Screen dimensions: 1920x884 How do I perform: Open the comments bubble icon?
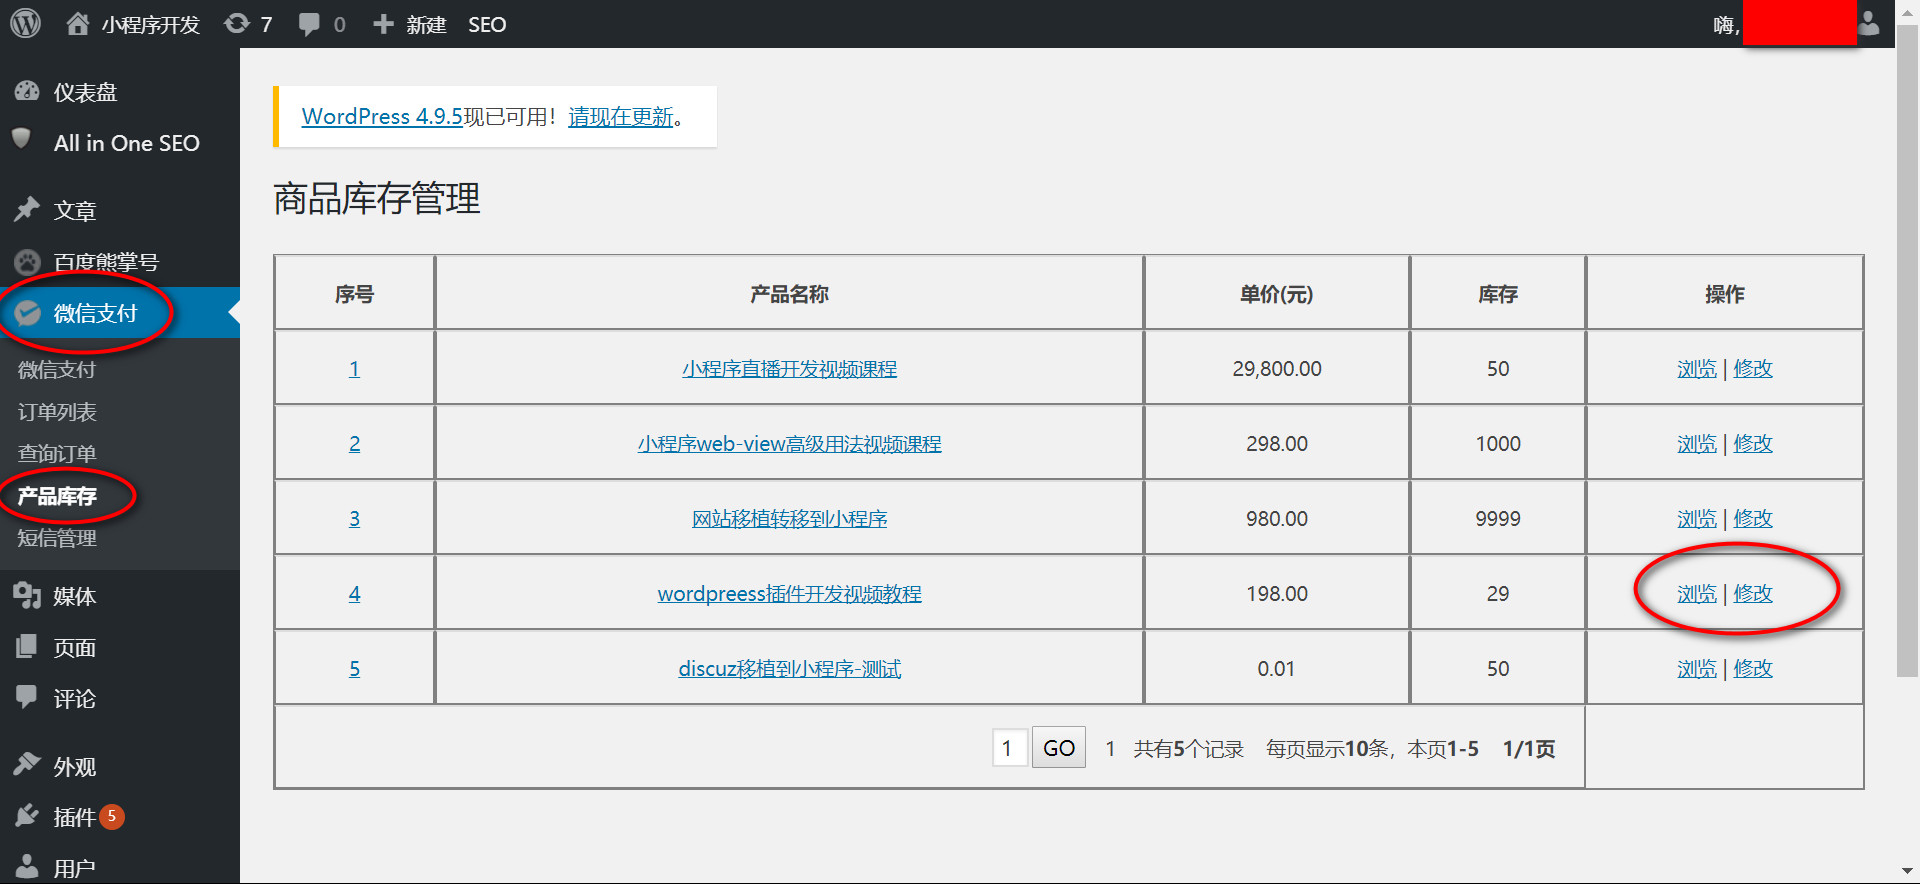309,24
